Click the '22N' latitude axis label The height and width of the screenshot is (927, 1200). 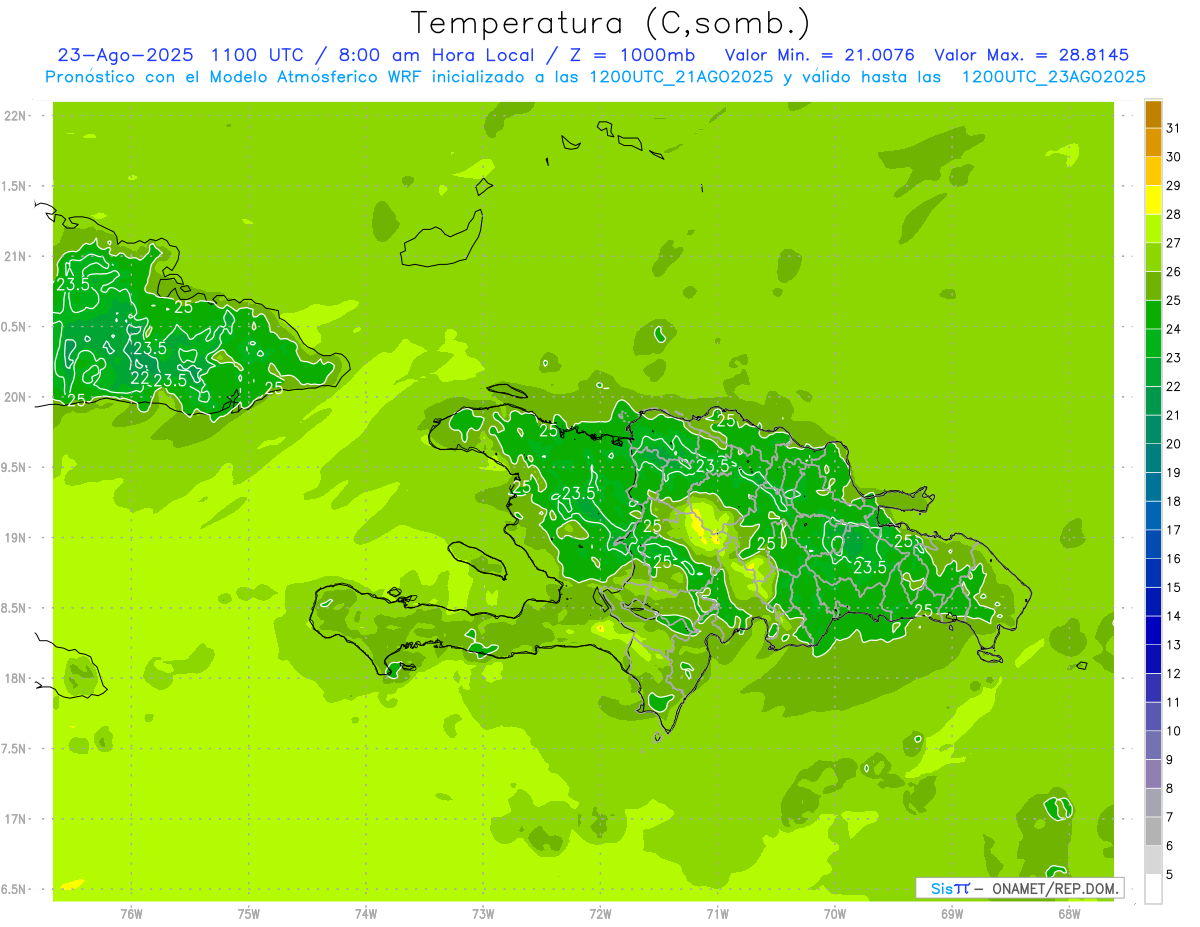coord(15,116)
